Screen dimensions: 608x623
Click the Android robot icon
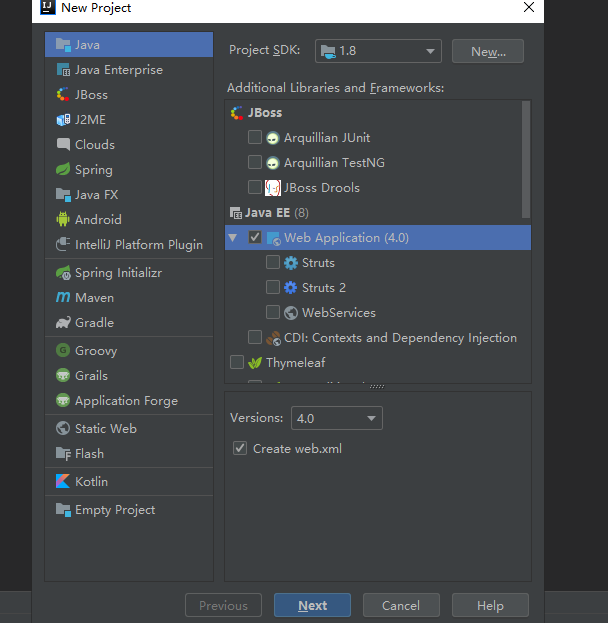click(63, 219)
